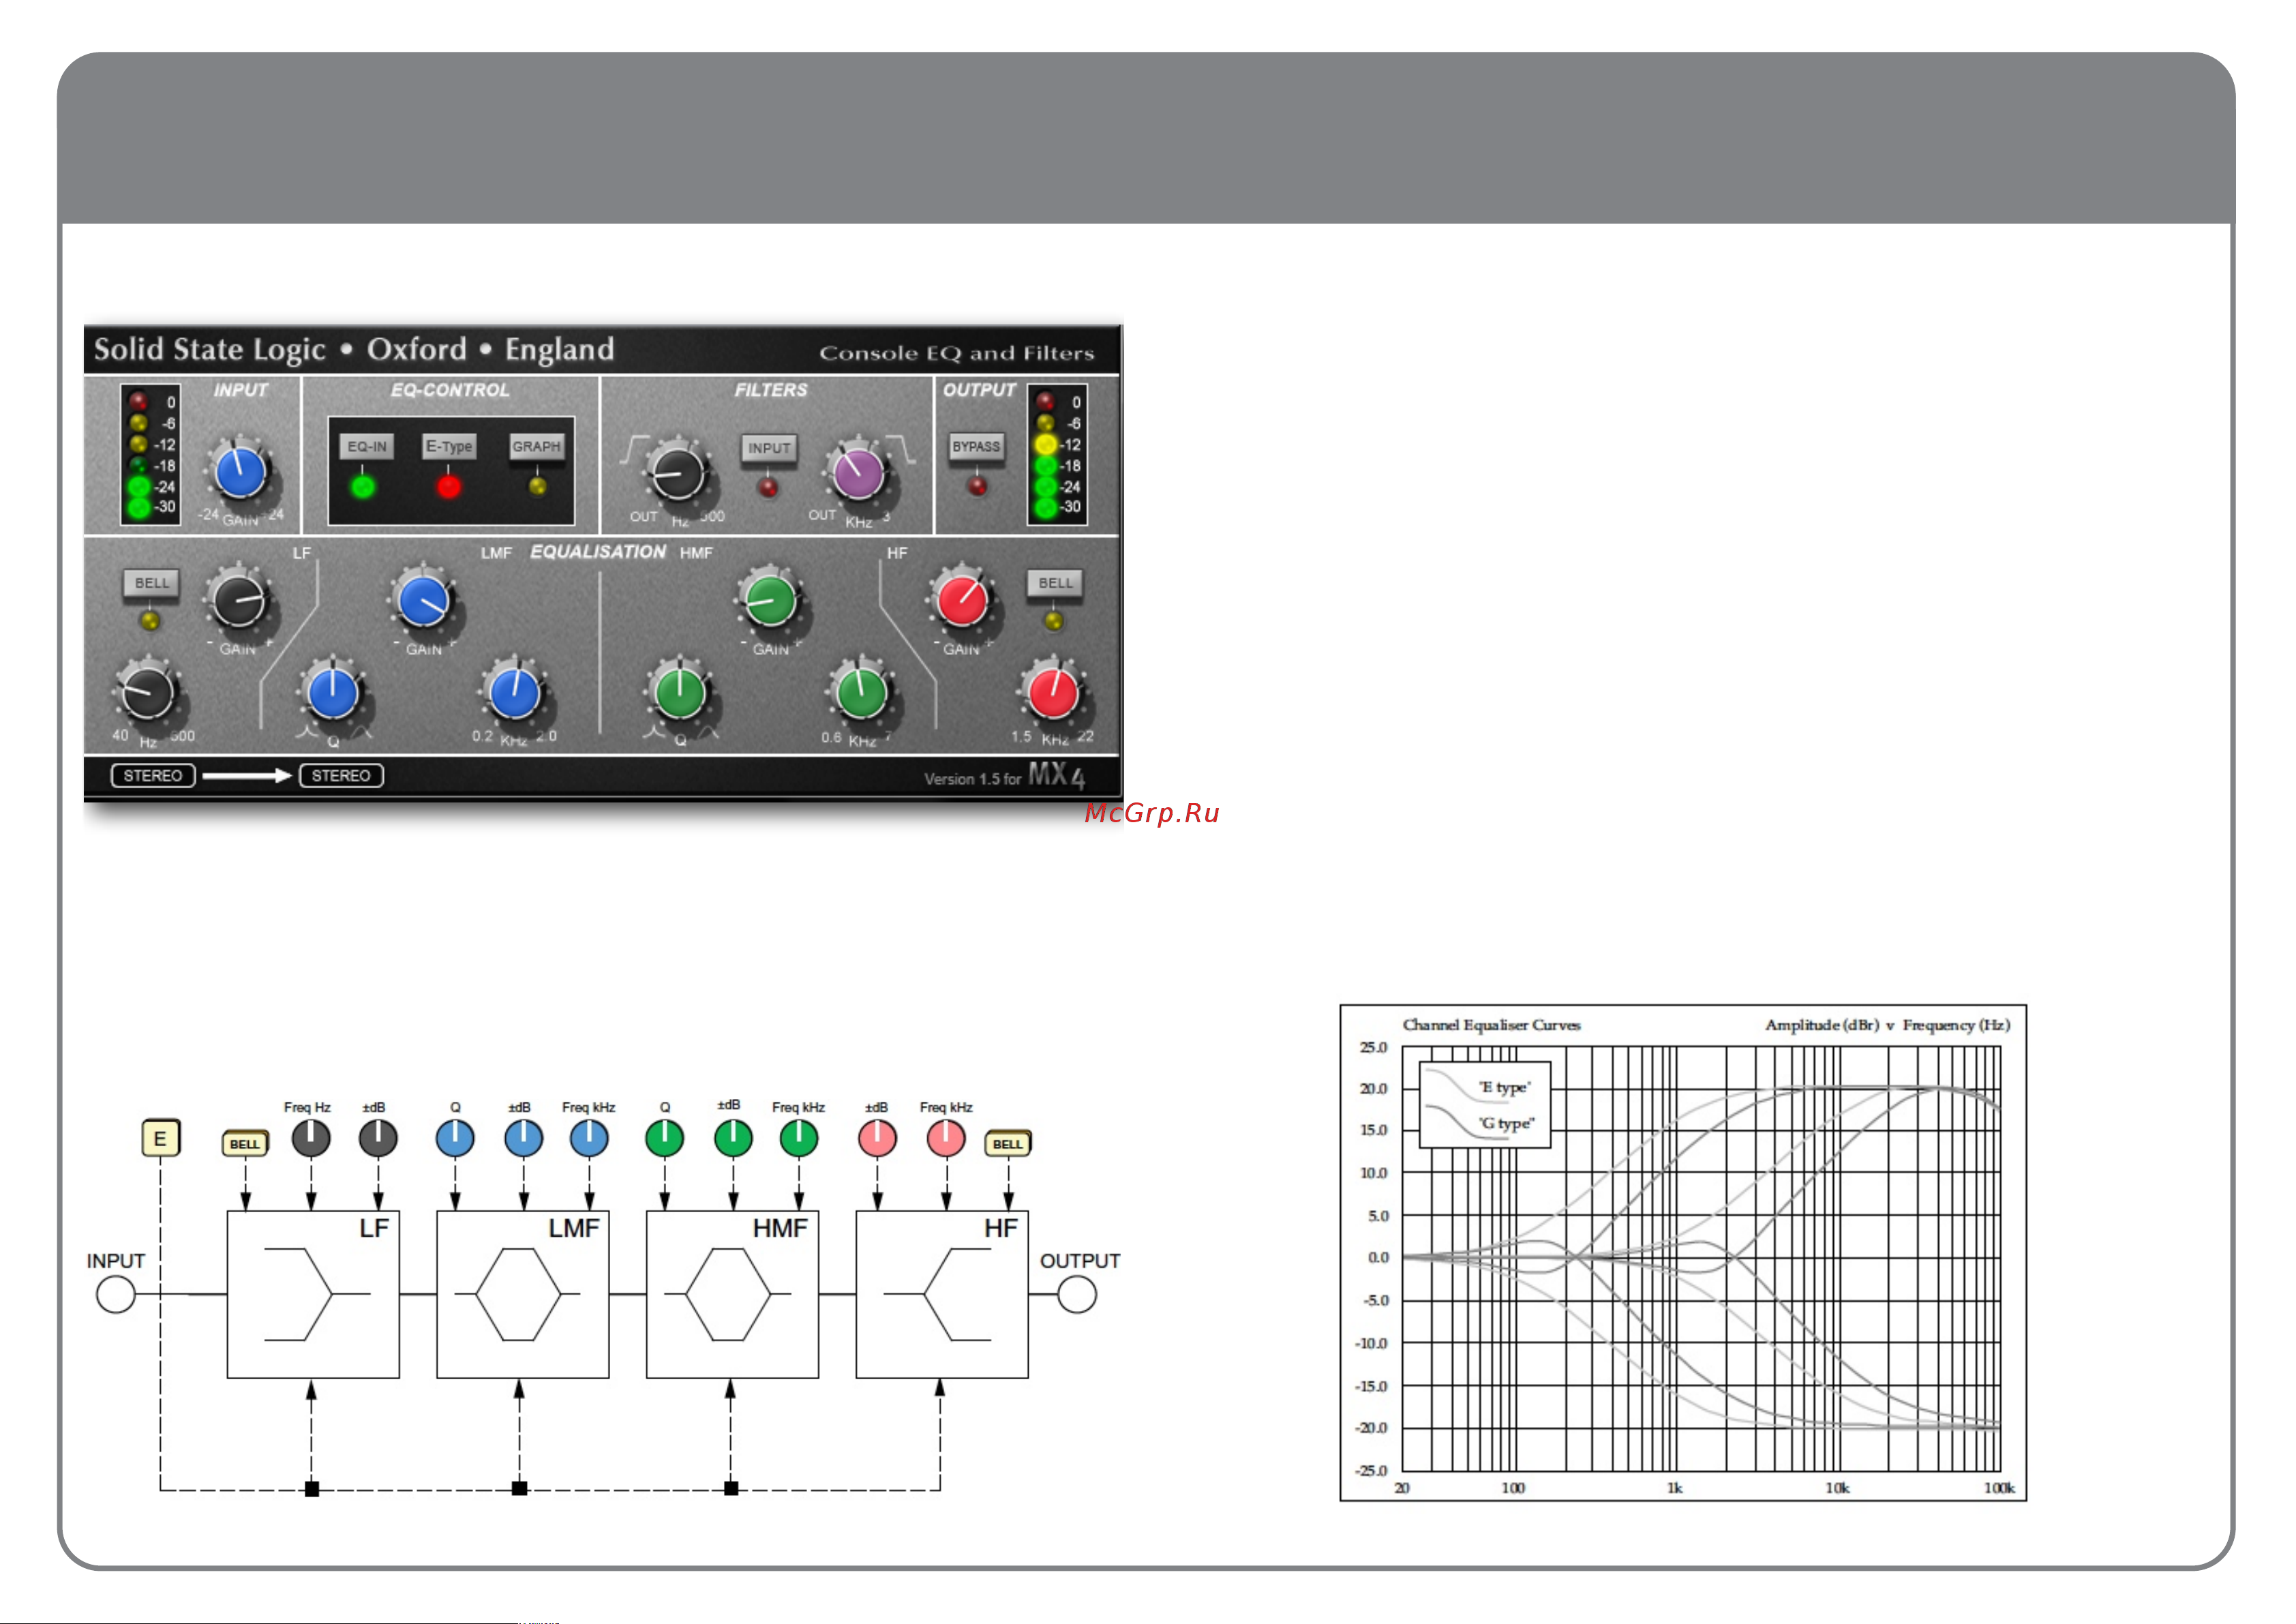Click the pink Freq kHz knob in diagram
Screen dimensions: 2296x1624
pos(946,1138)
